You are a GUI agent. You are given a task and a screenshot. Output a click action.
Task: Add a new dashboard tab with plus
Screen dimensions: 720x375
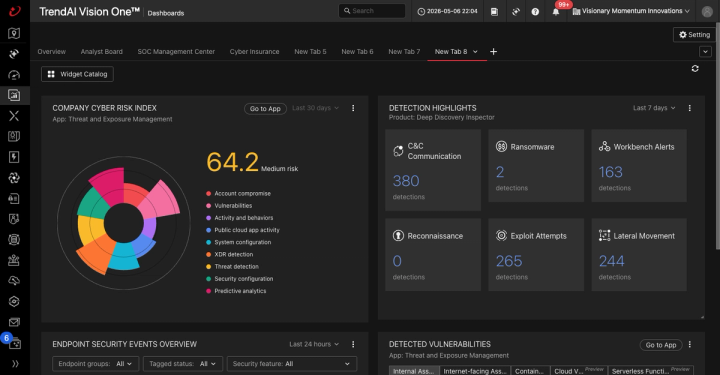click(493, 51)
